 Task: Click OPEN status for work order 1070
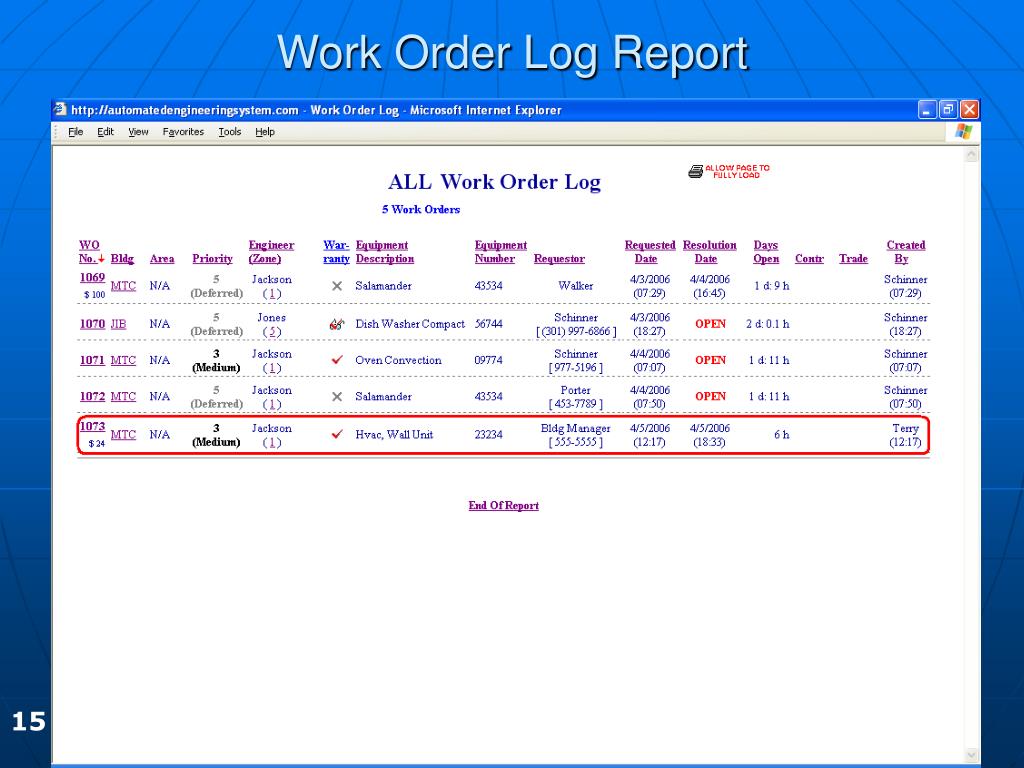point(711,324)
